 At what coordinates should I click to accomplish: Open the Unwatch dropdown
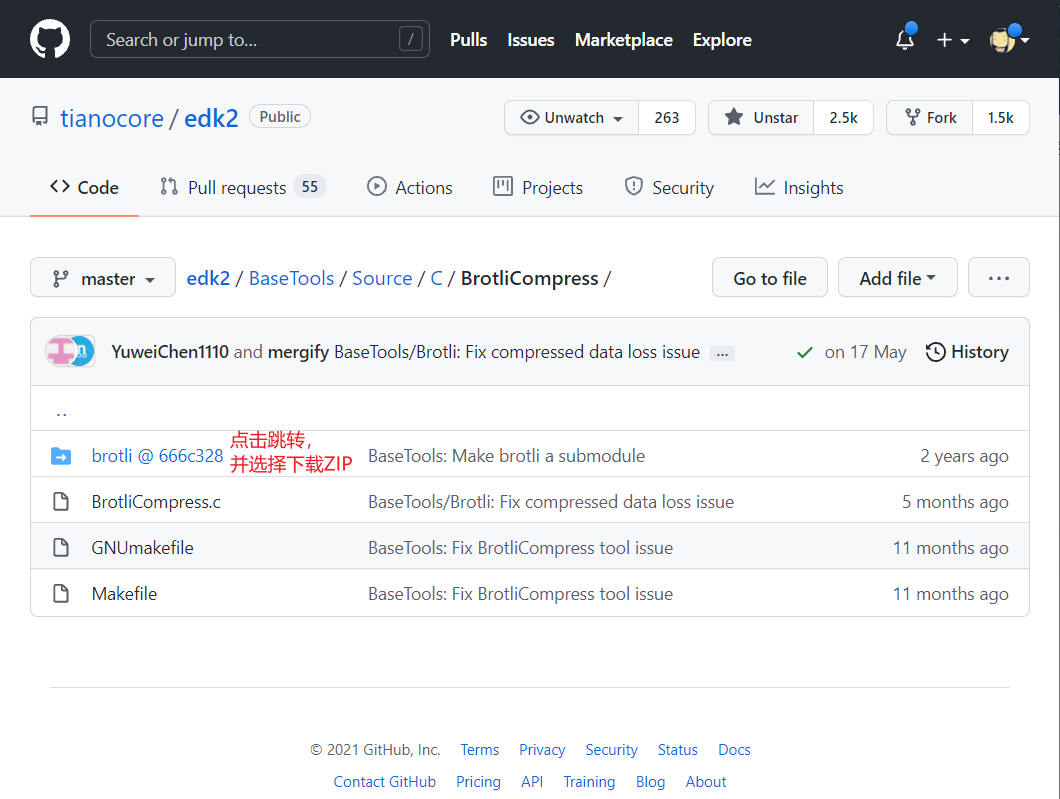[570, 117]
